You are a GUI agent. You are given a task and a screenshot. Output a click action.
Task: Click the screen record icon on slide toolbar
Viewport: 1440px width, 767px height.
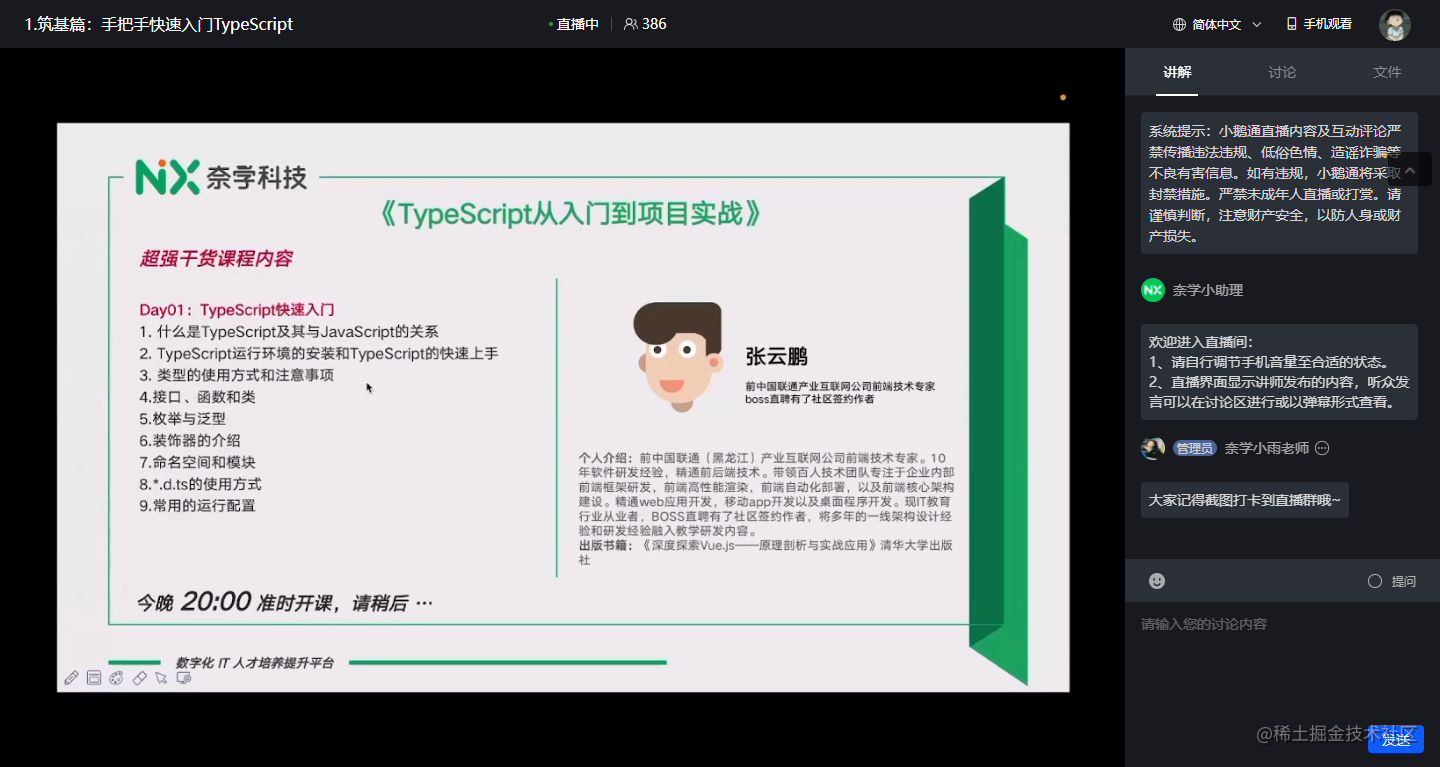click(x=184, y=678)
